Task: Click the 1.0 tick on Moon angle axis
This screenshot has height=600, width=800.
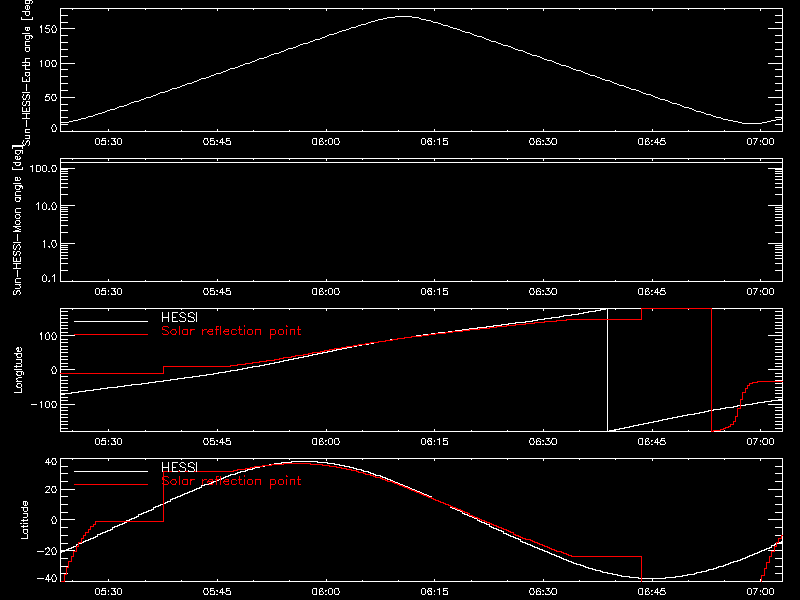Action: [49, 244]
